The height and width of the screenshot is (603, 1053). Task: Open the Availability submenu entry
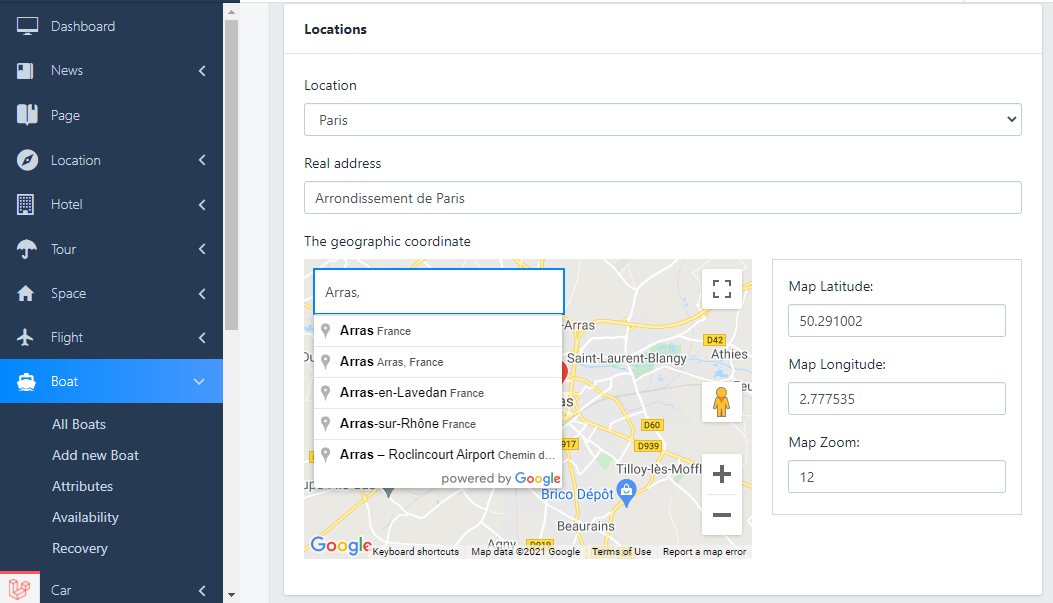point(85,517)
